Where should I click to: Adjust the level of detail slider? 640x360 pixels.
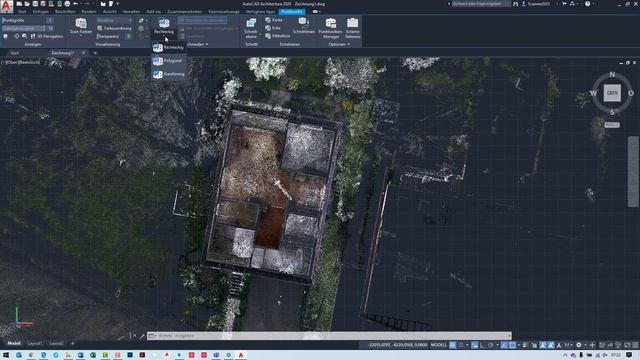[x=27, y=28]
